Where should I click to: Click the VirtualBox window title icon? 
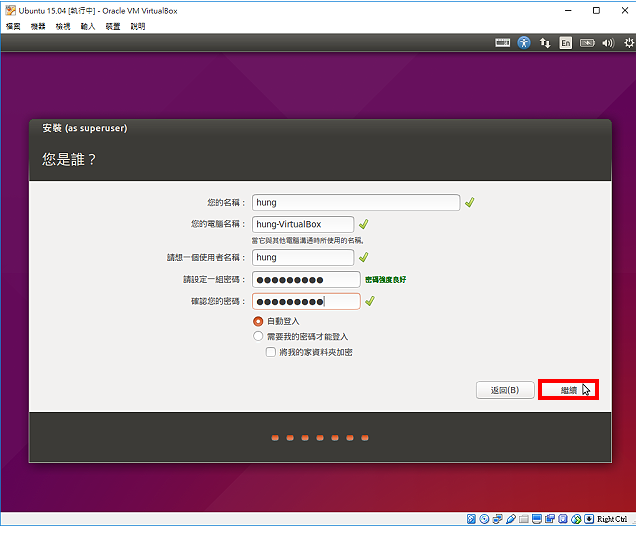[11, 11]
